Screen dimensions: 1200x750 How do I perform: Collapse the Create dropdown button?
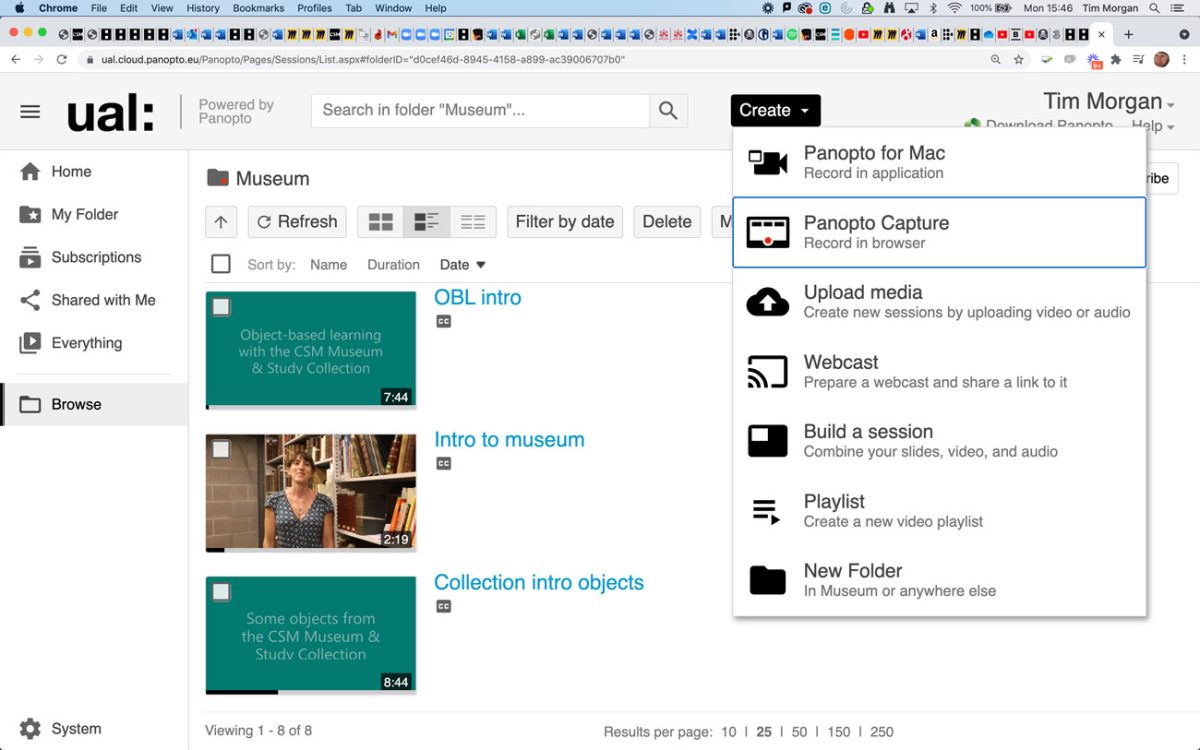pyautogui.click(x=775, y=111)
